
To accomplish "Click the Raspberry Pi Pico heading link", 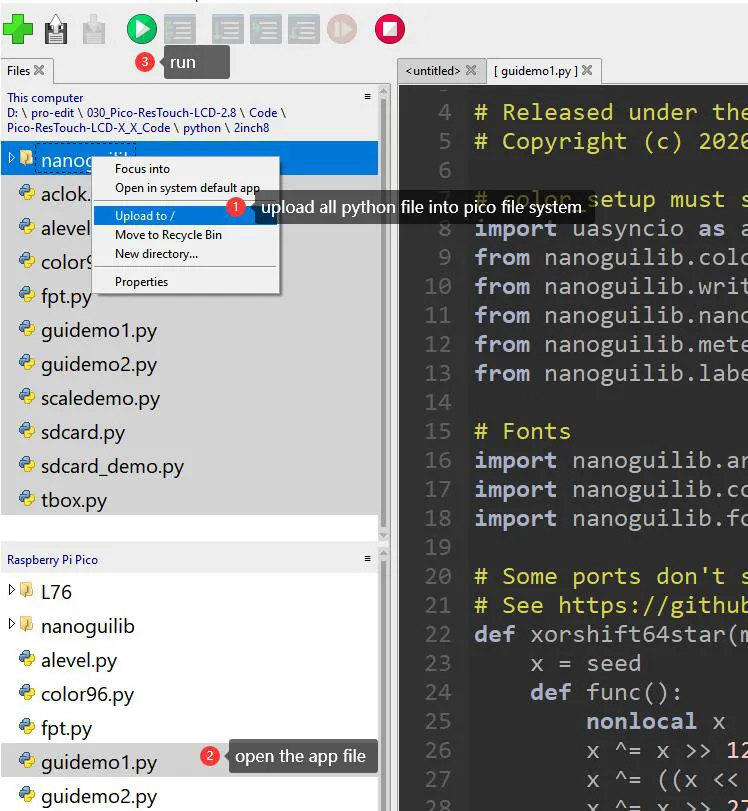I will pyautogui.click(x=52, y=560).
